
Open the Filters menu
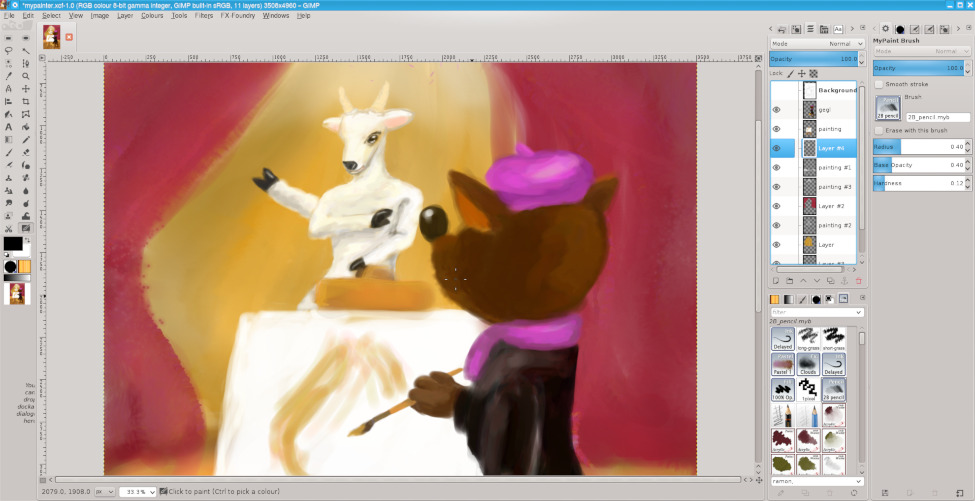tap(203, 16)
